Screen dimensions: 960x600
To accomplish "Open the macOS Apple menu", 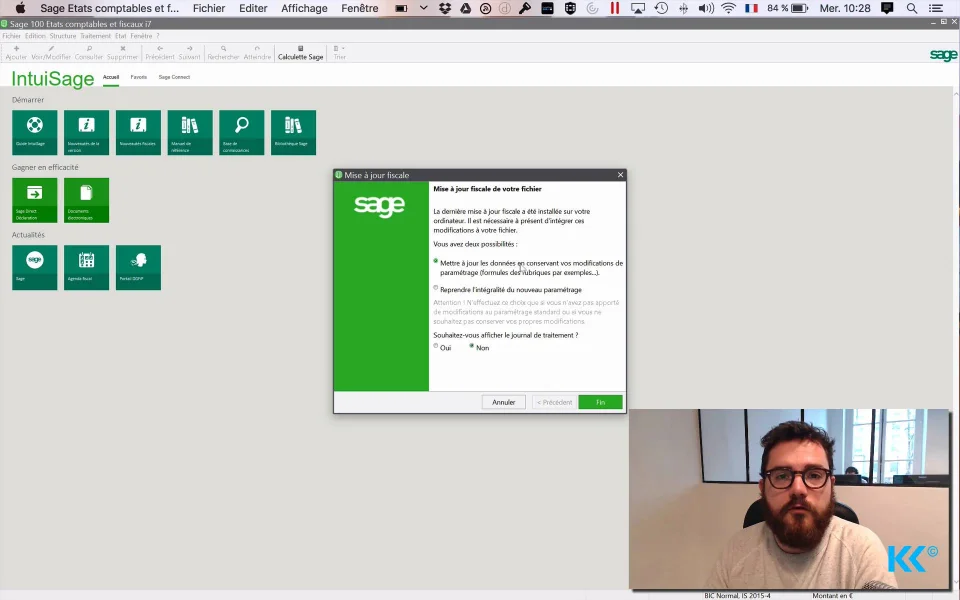I will click(x=20, y=9).
